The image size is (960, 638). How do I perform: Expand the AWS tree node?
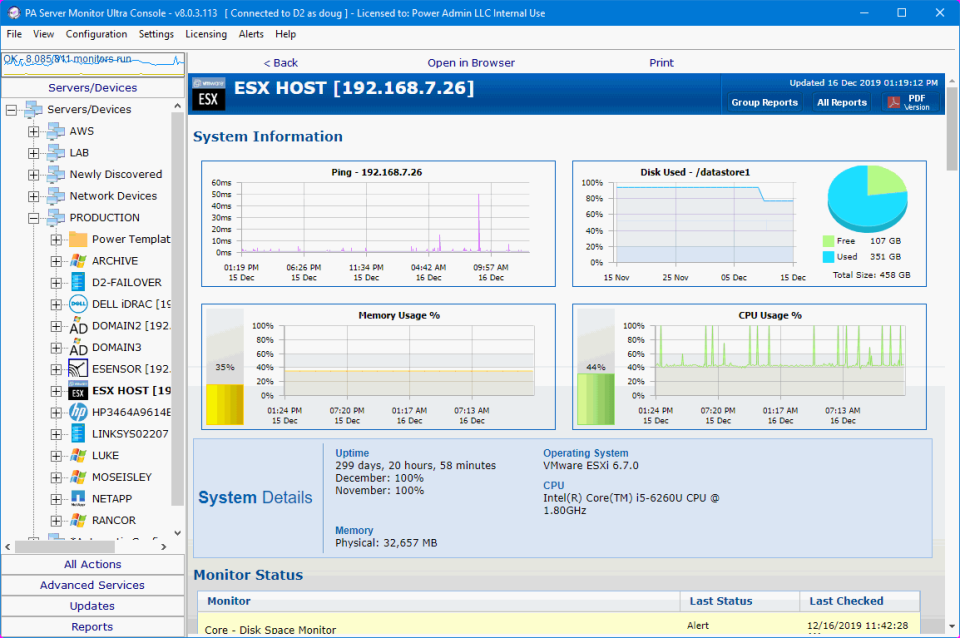tap(33, 131)
